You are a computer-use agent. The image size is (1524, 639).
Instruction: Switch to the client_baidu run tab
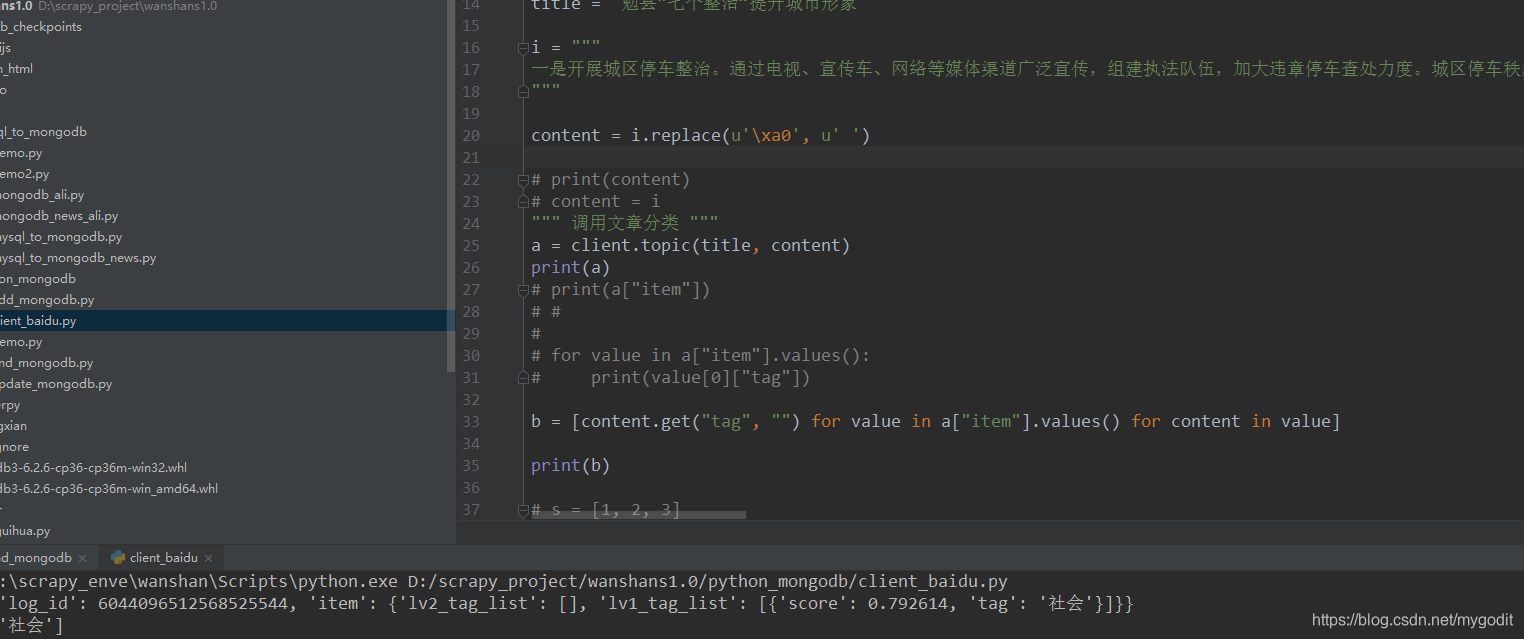click(x=164, y=558)
